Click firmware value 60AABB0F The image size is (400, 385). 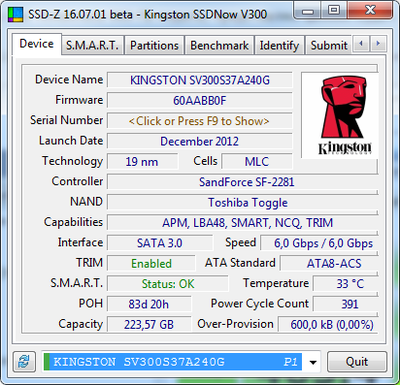tap(199, 101)
